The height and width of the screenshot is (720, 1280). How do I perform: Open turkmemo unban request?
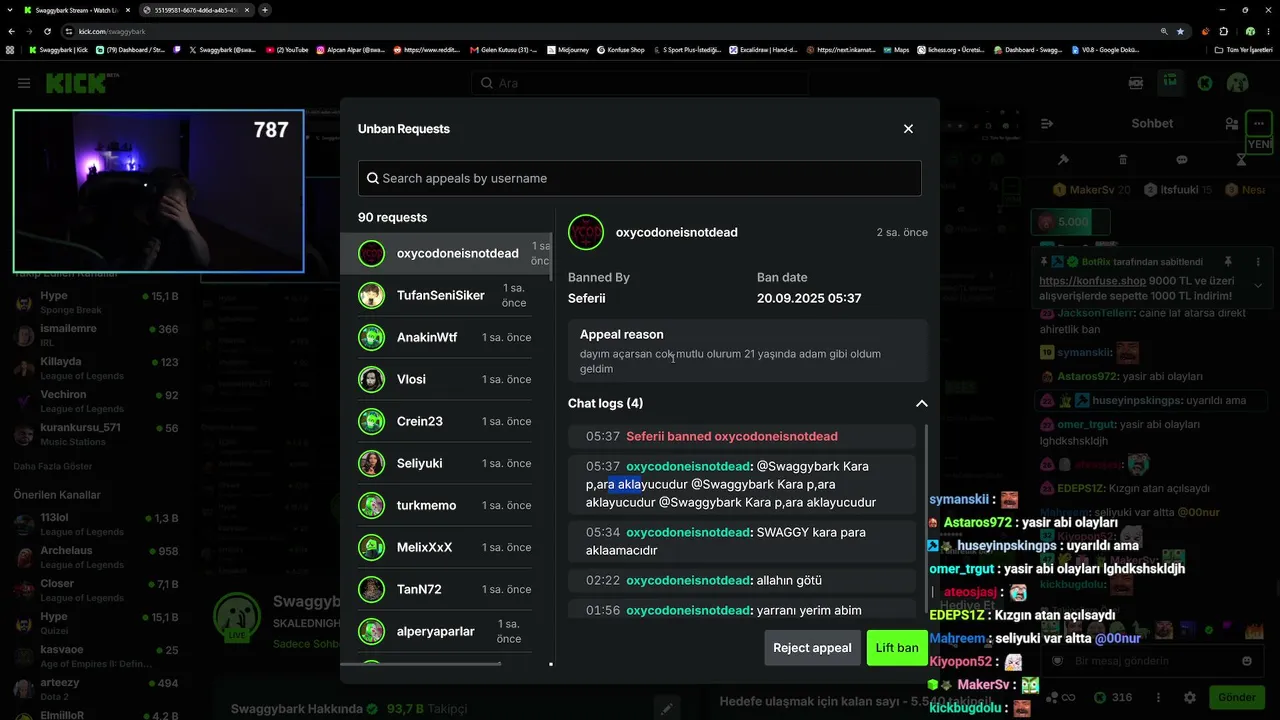coord(445,506)
